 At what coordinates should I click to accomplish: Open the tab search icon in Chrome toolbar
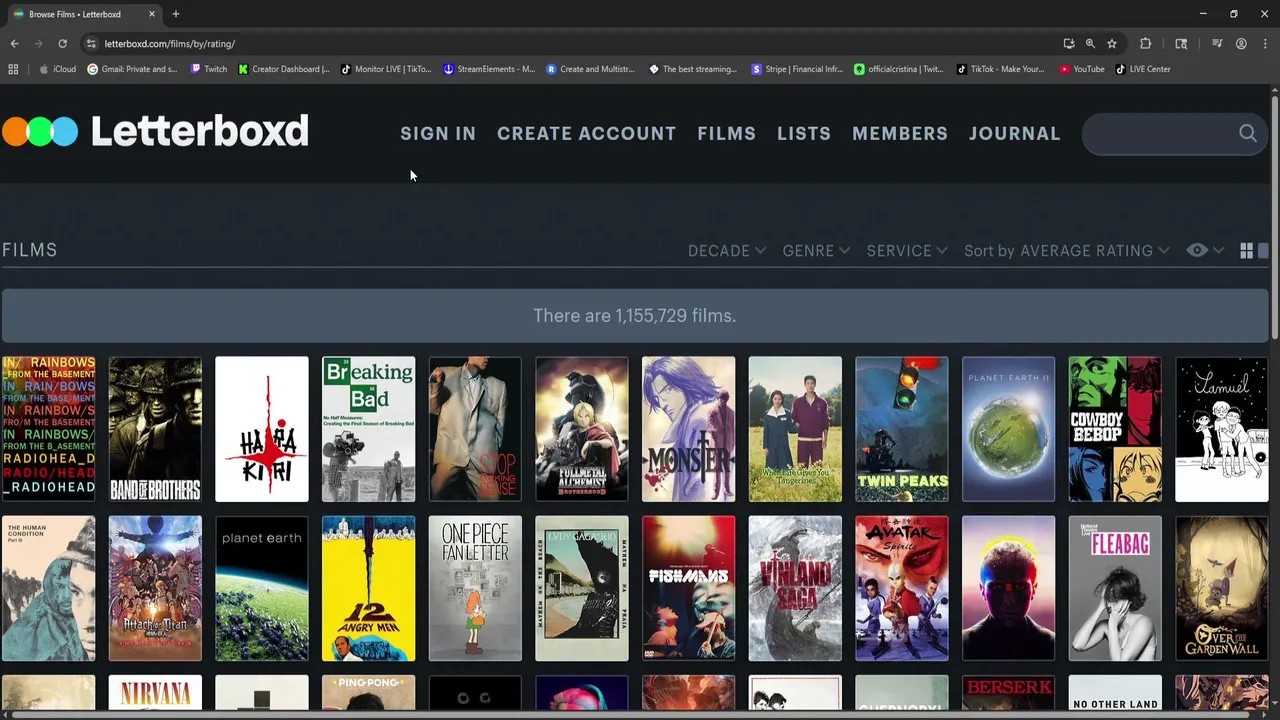(x=1181, y=44)
